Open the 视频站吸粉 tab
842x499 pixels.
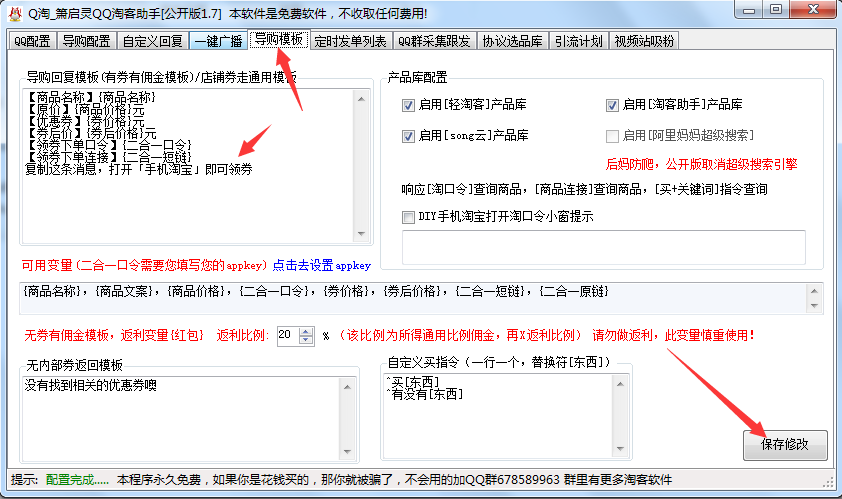(x=644, y=41)
